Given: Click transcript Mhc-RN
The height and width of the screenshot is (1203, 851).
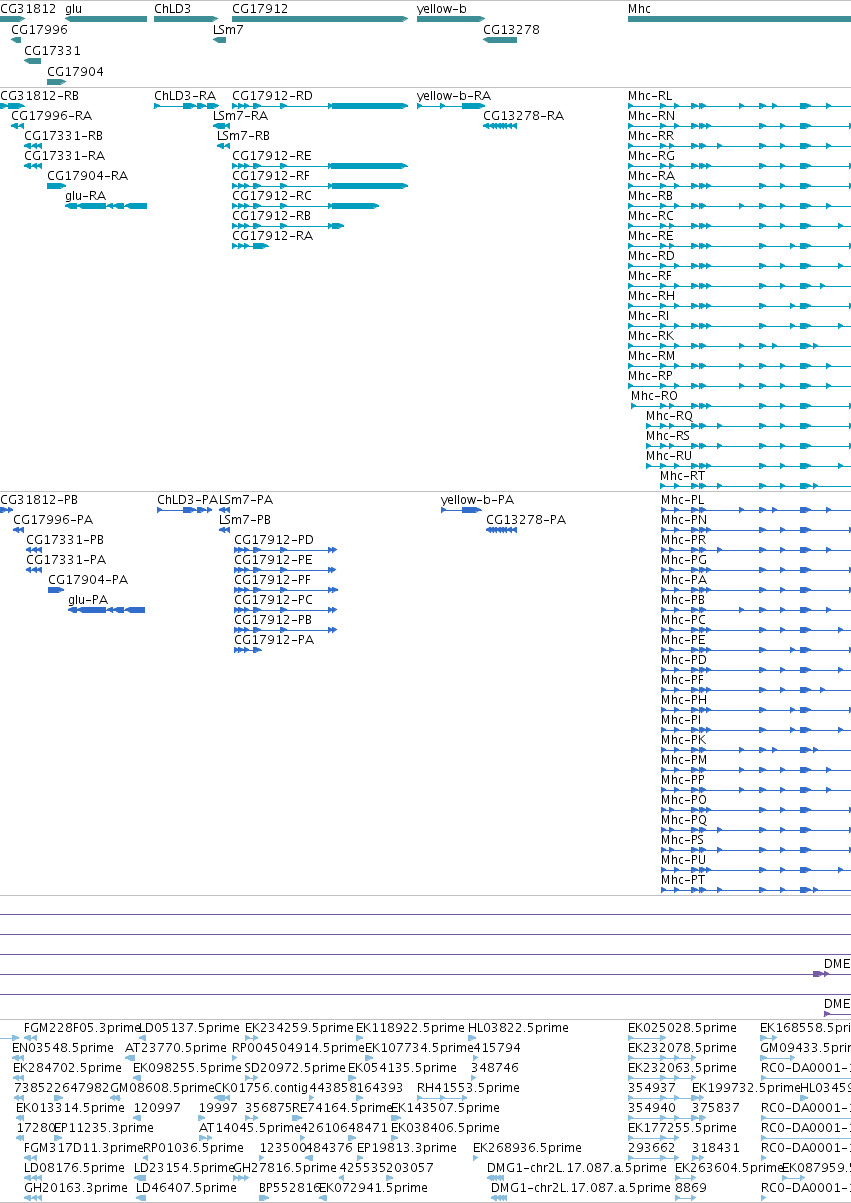Looking at the screenshot, I should point(651,116).
